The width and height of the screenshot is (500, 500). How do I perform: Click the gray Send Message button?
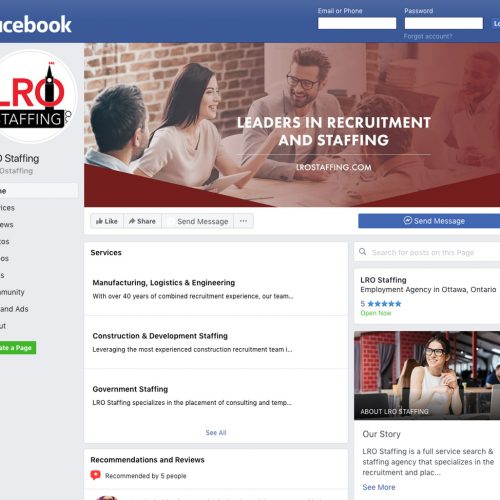click(198, 221)
